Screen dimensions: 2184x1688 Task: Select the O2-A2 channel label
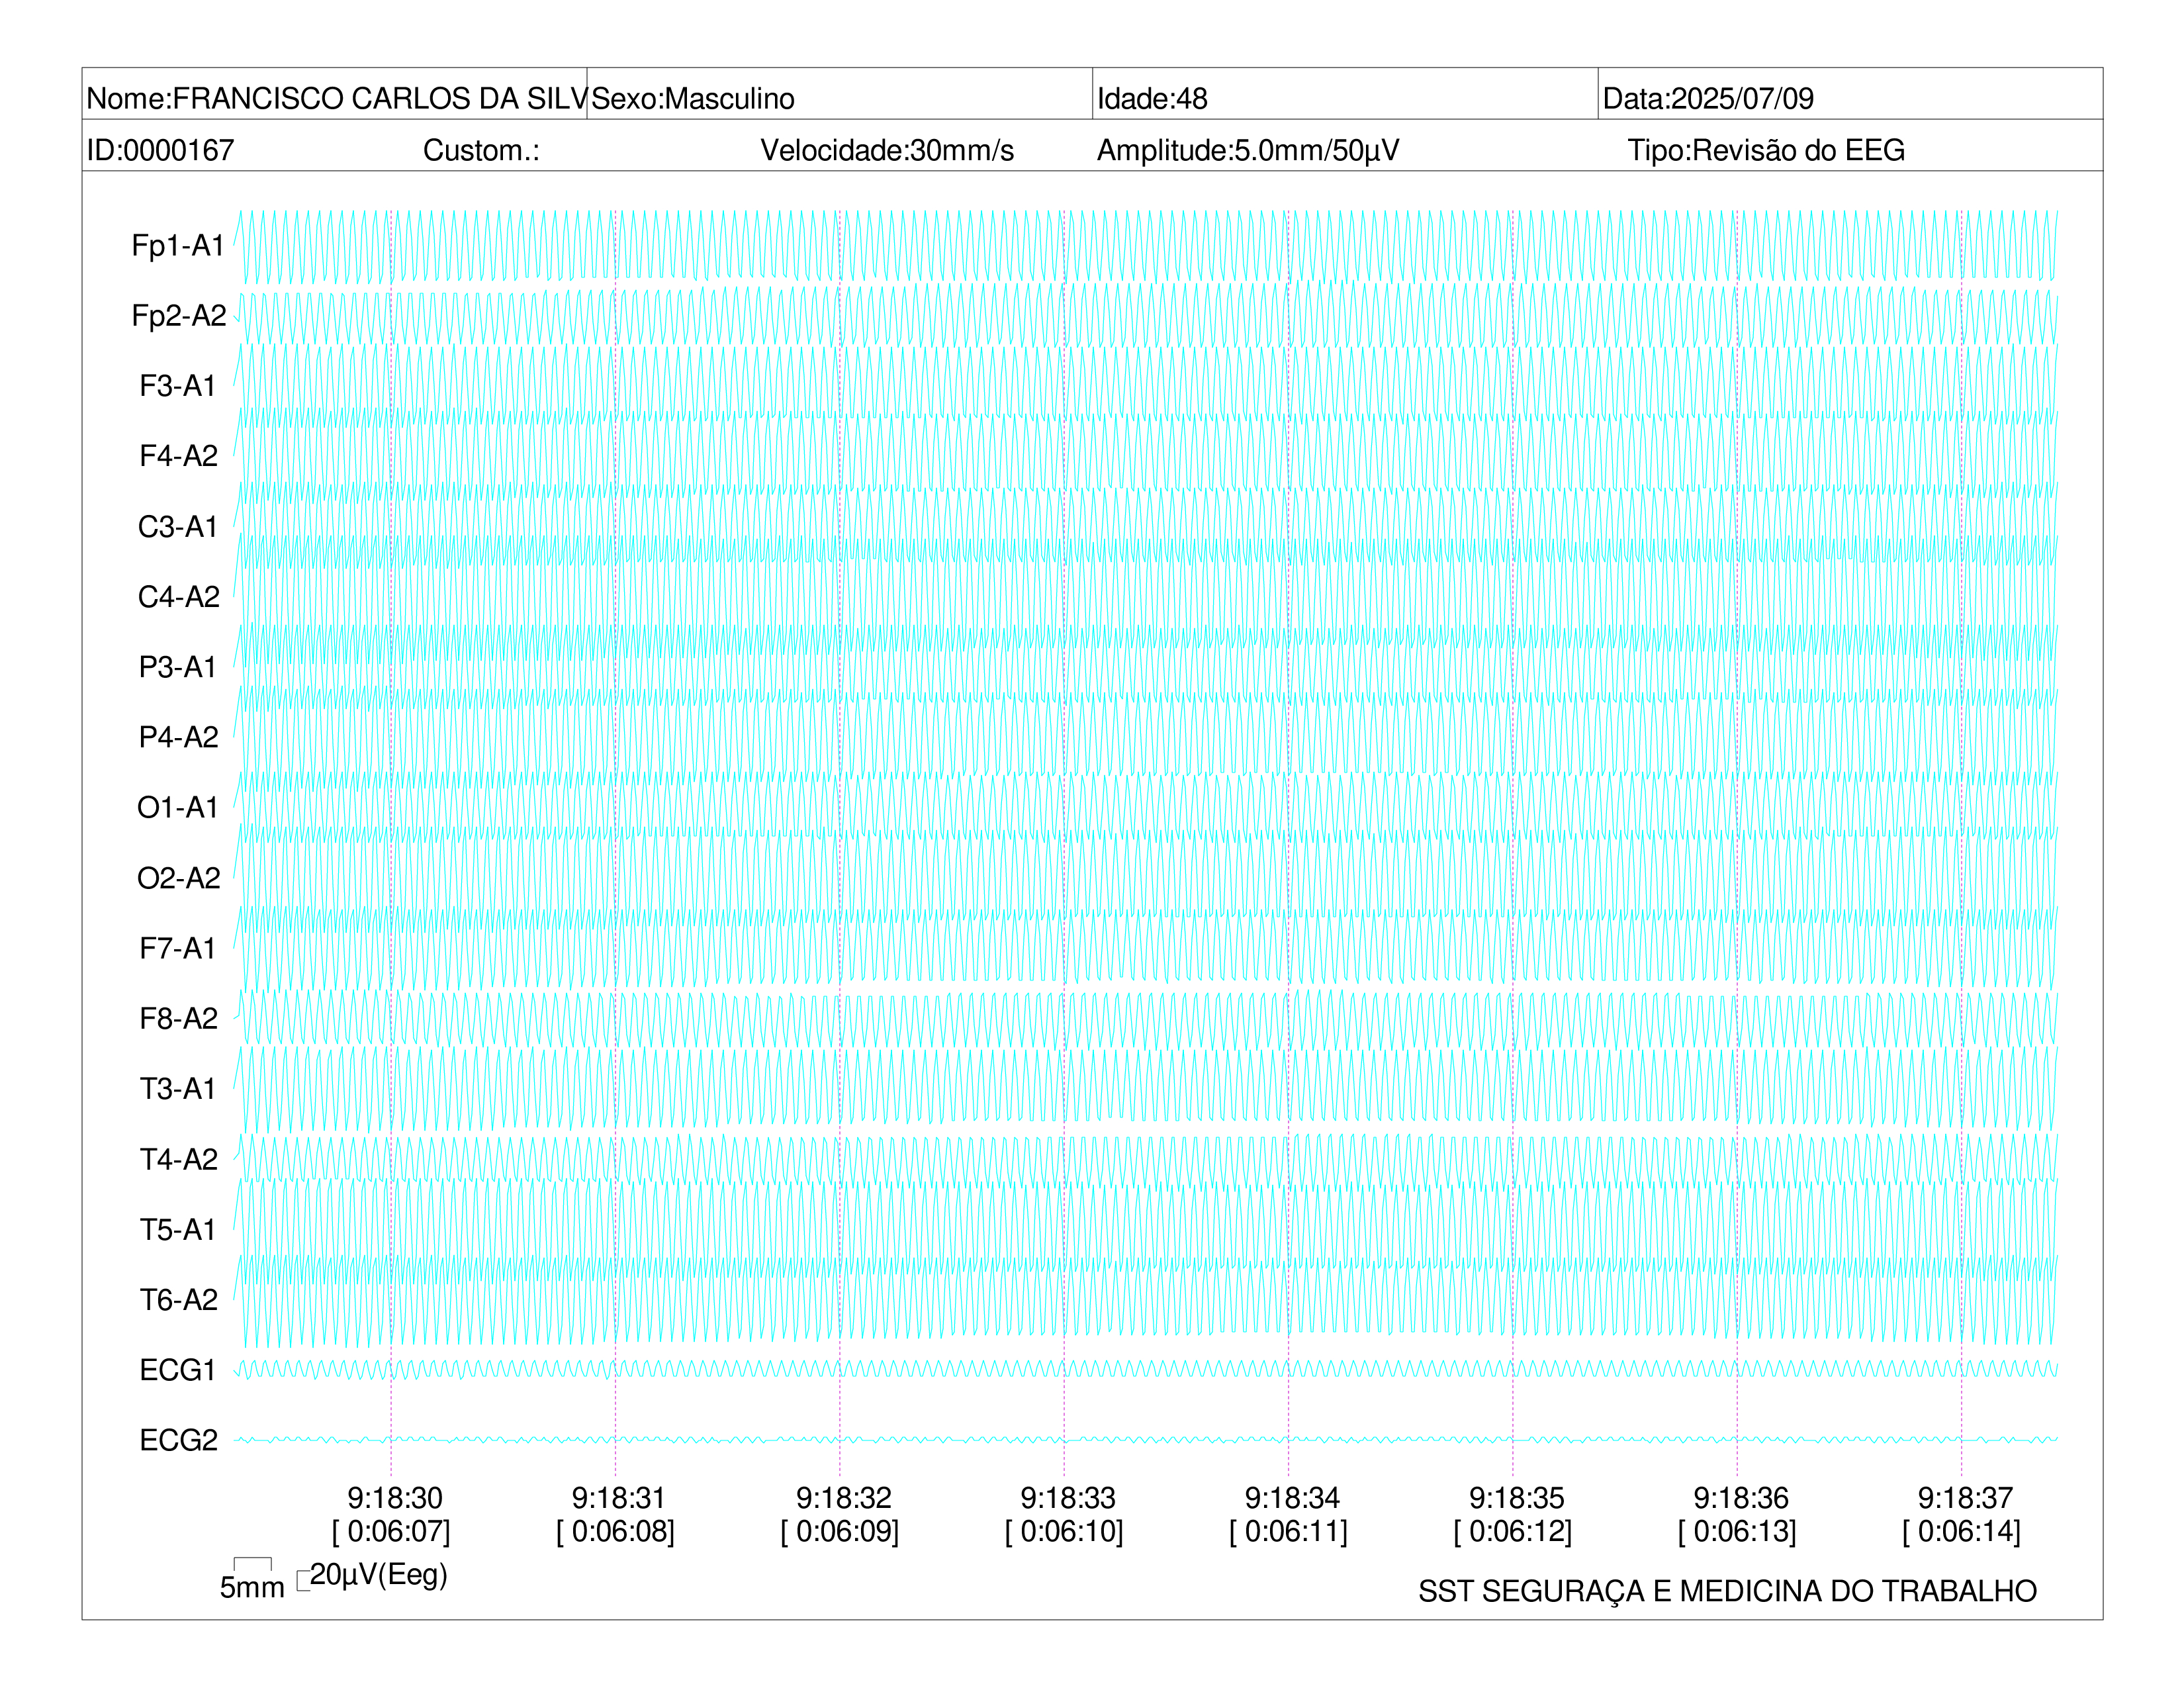(x=179, y=878)
